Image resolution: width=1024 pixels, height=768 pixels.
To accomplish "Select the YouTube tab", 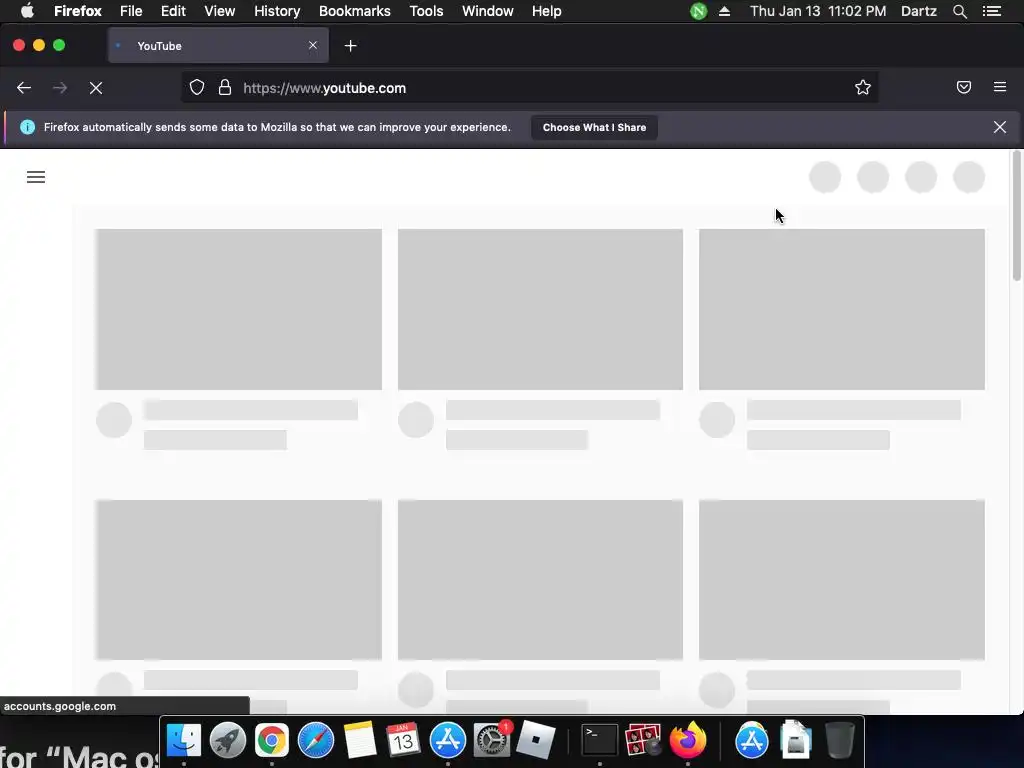I will click(218, 46).
